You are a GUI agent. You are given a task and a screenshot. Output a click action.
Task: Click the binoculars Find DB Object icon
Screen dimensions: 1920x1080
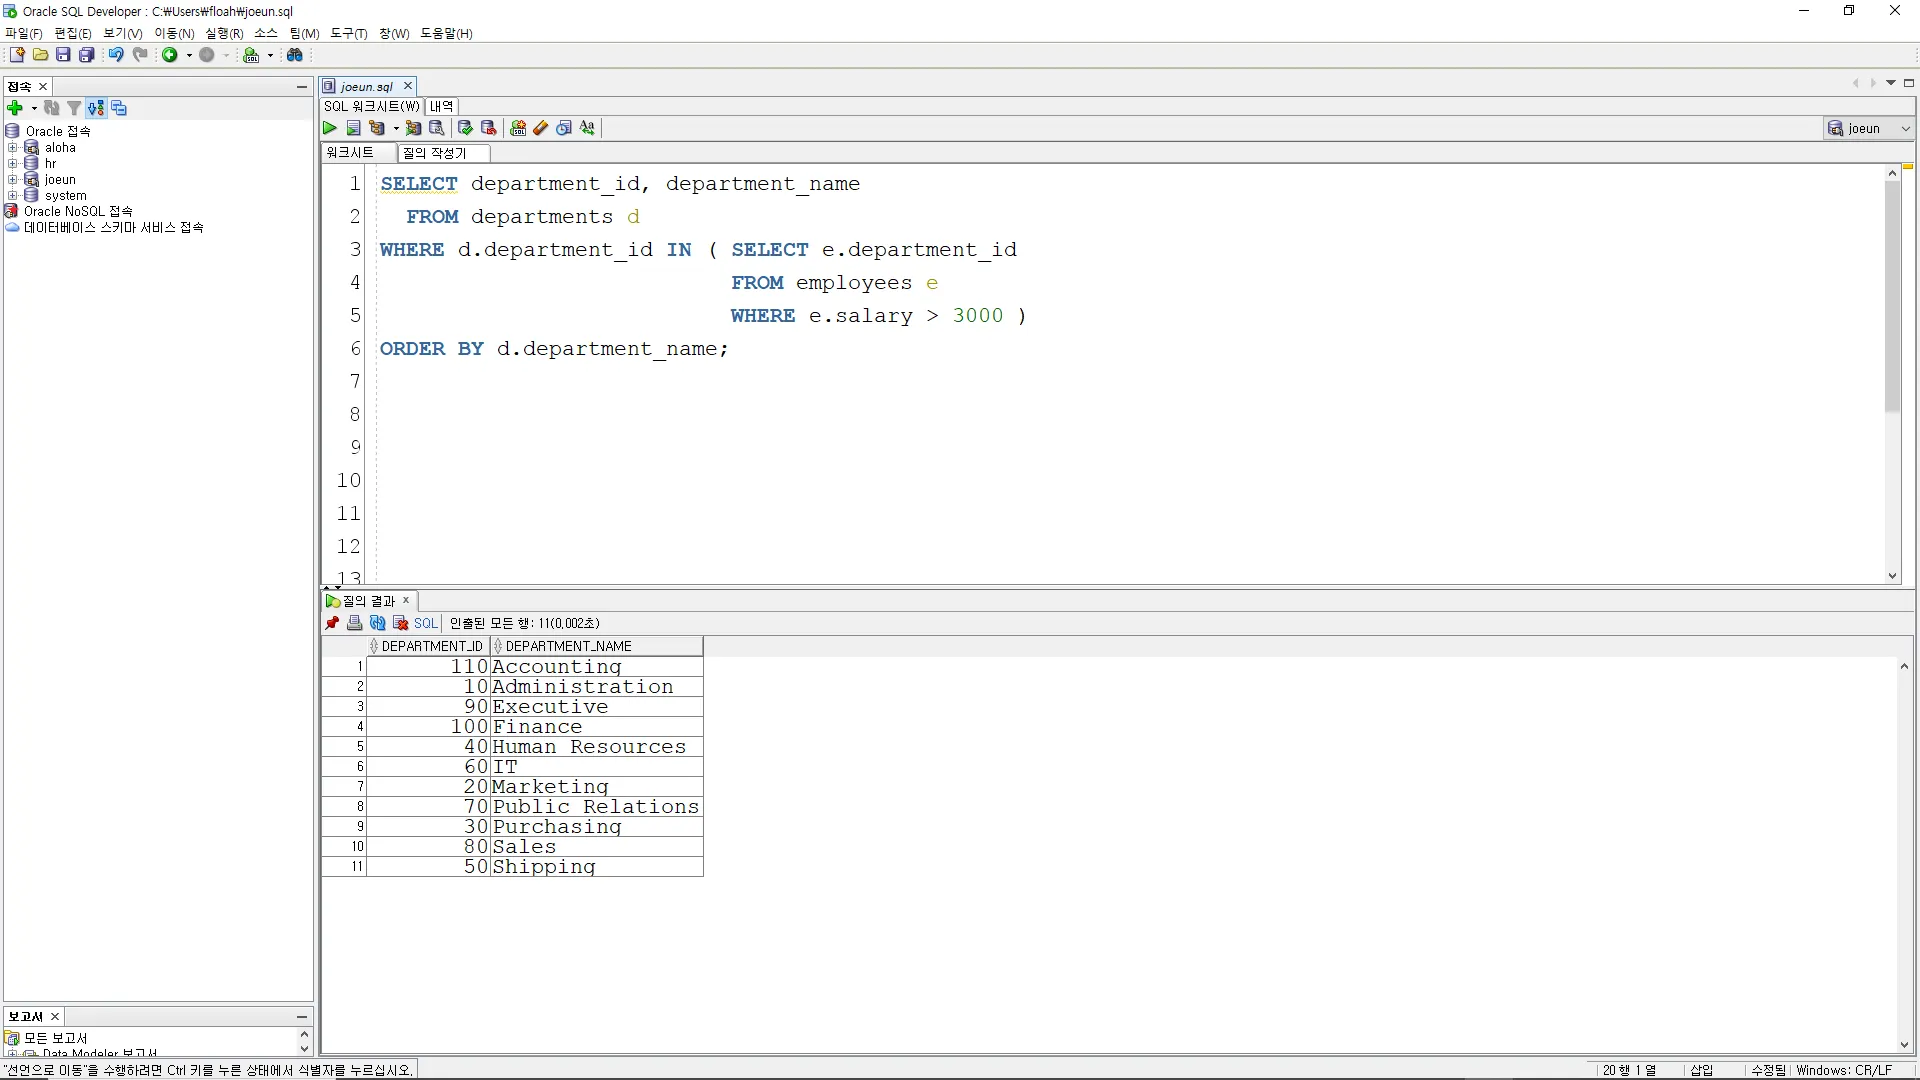tap(295, 55)
